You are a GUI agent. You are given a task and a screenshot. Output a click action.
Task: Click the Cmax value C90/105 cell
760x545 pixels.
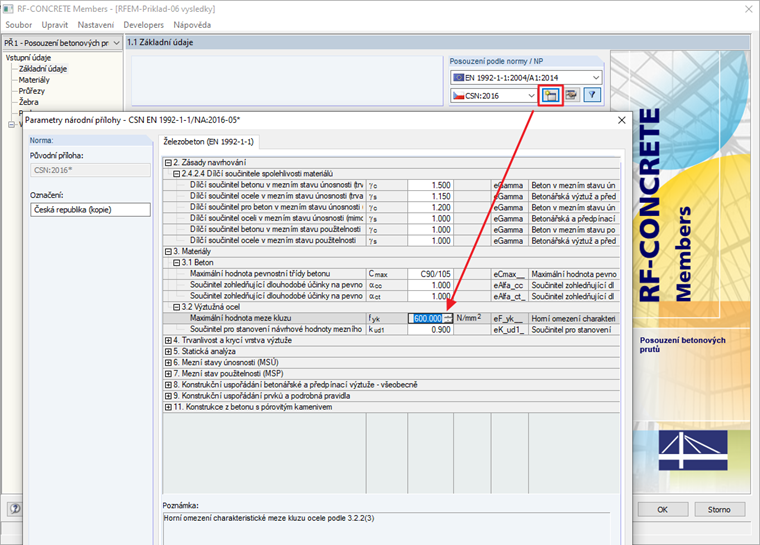pos(430,274)
